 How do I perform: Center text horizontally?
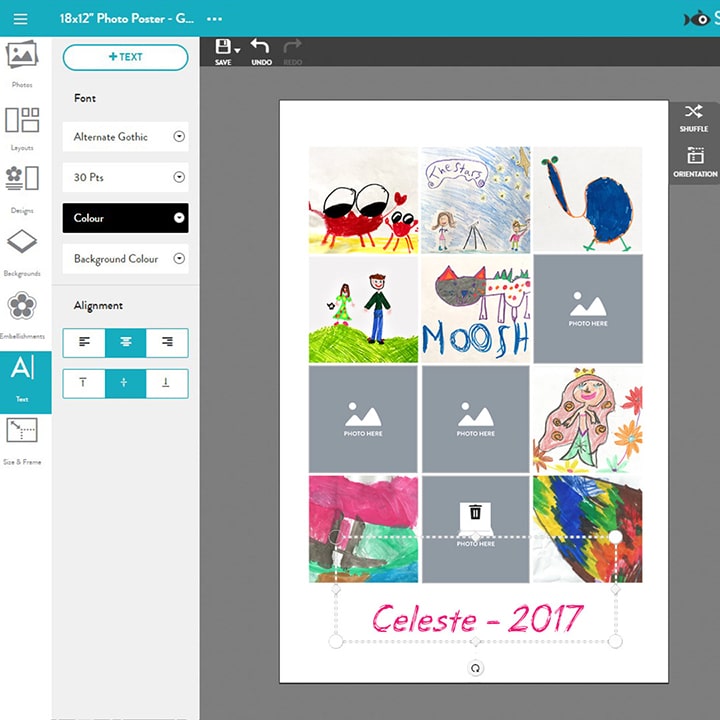coord(126,343)
